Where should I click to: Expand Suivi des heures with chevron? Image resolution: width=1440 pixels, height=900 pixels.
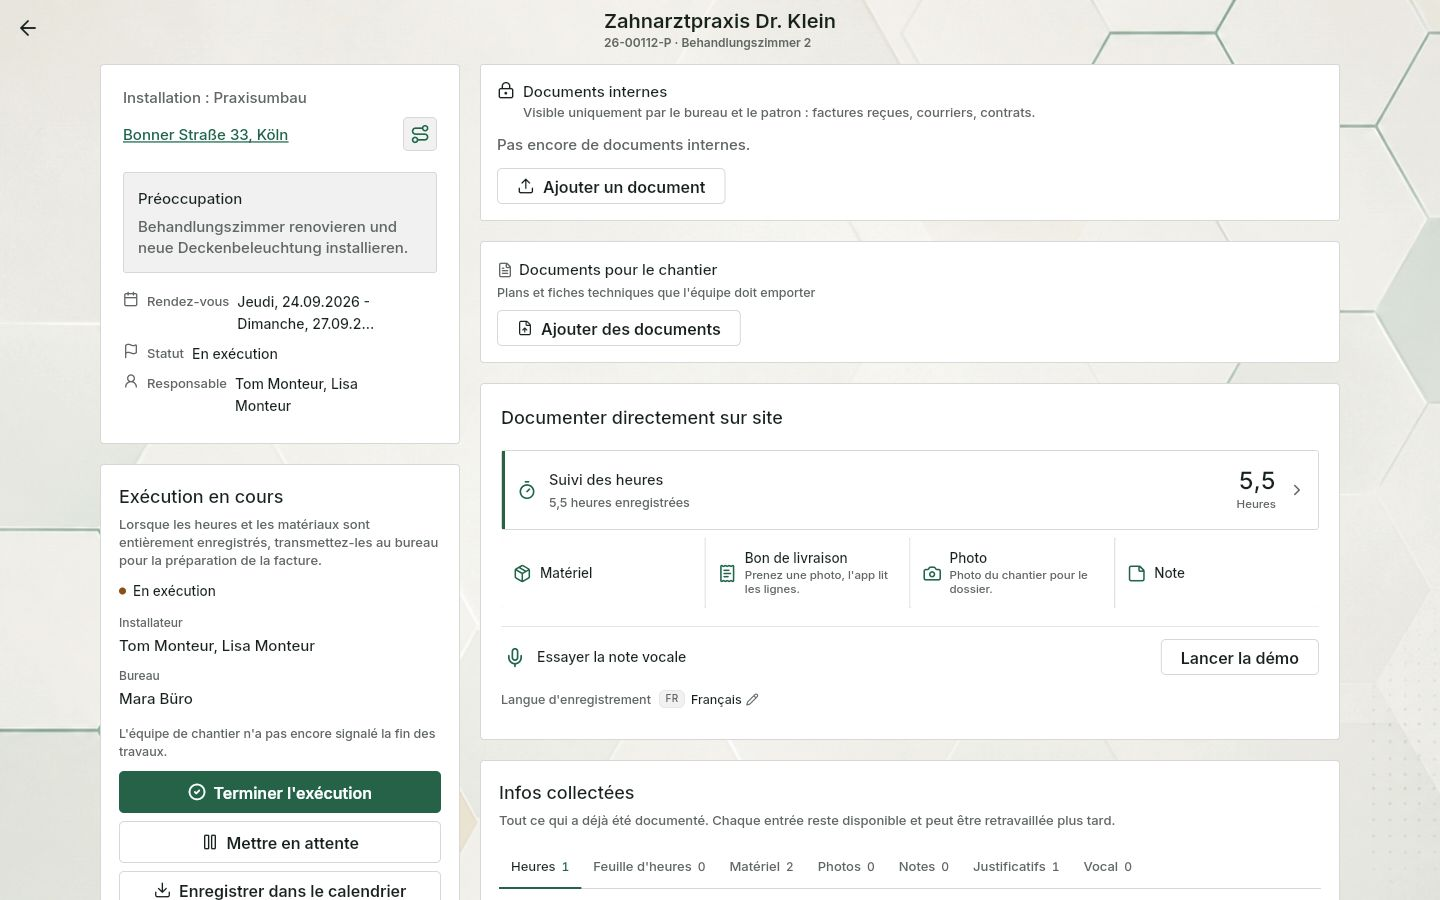[1297, 490]
